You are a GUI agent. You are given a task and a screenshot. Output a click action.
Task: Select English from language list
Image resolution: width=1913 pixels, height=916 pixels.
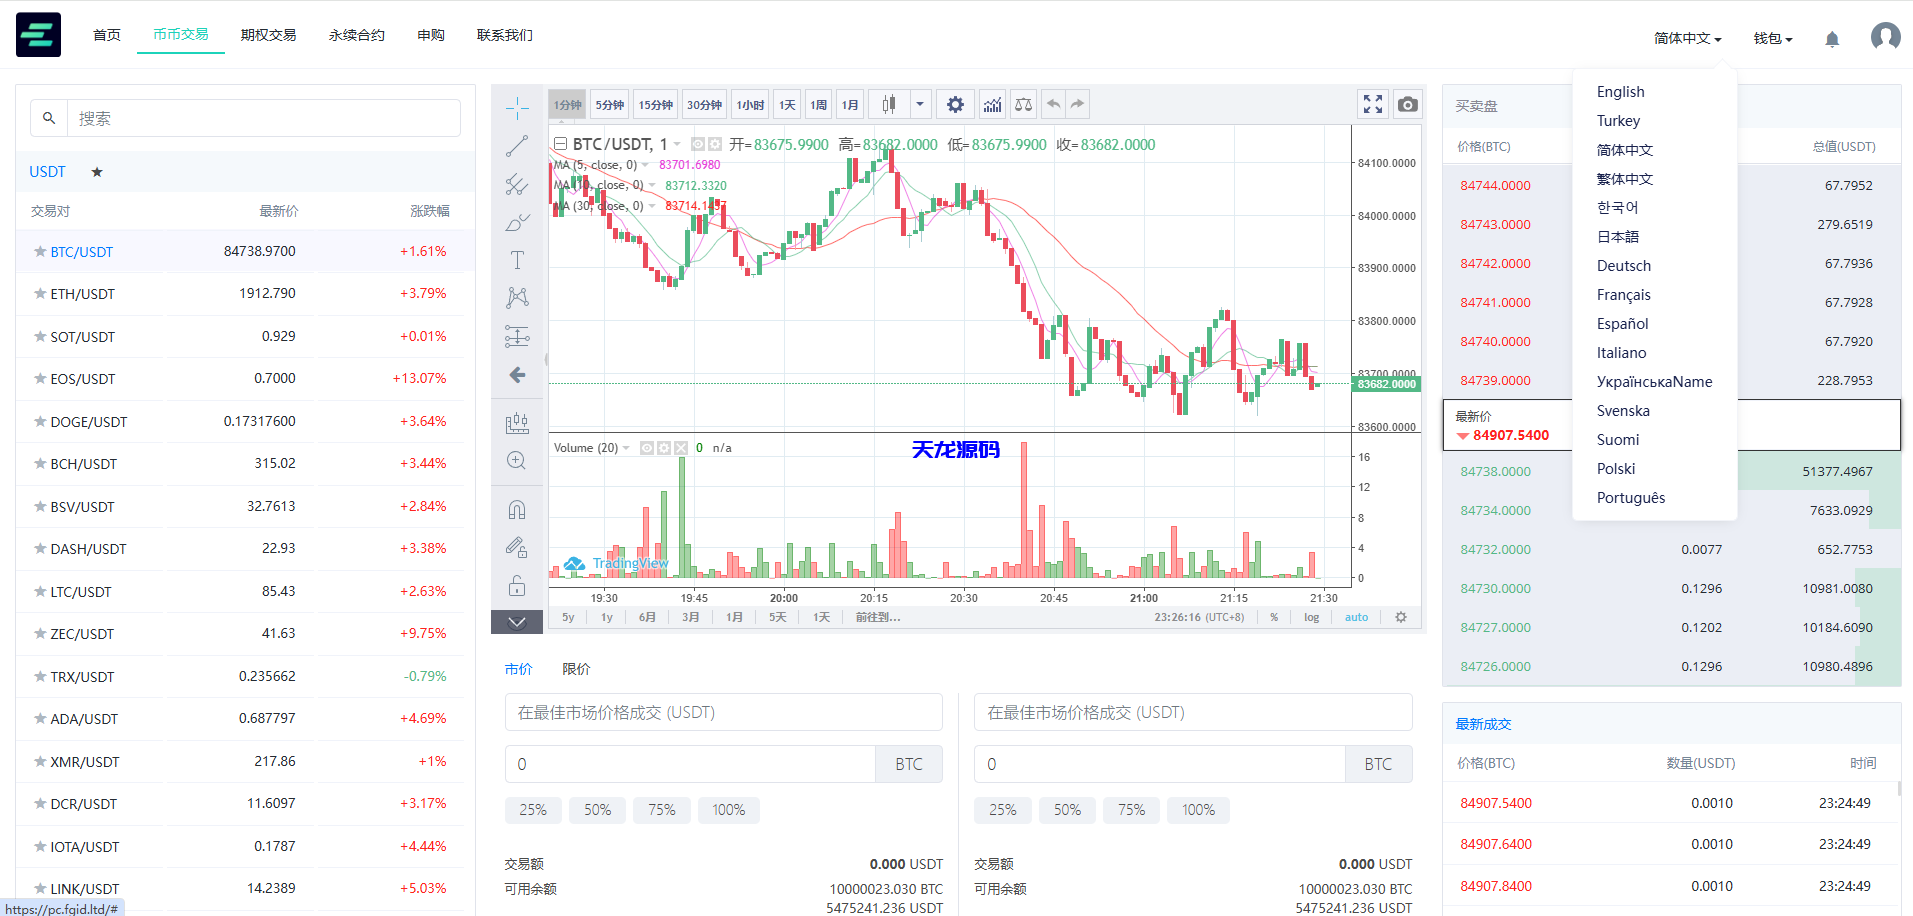click(x=1620, y=92)
